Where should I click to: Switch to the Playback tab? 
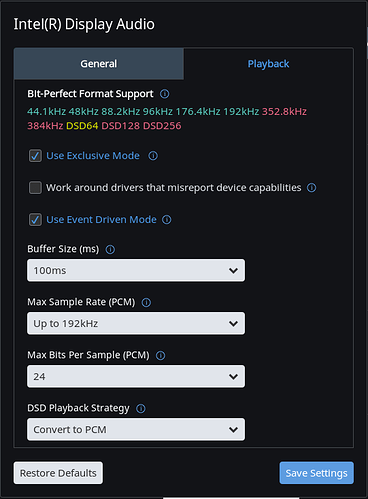[x=268, y=64]
